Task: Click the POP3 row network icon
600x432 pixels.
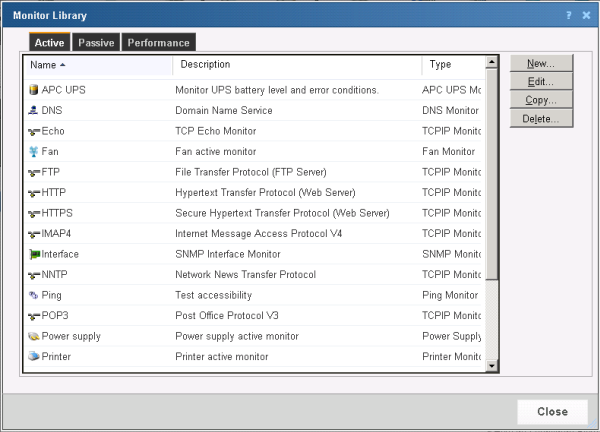Action: click(34, 316)
